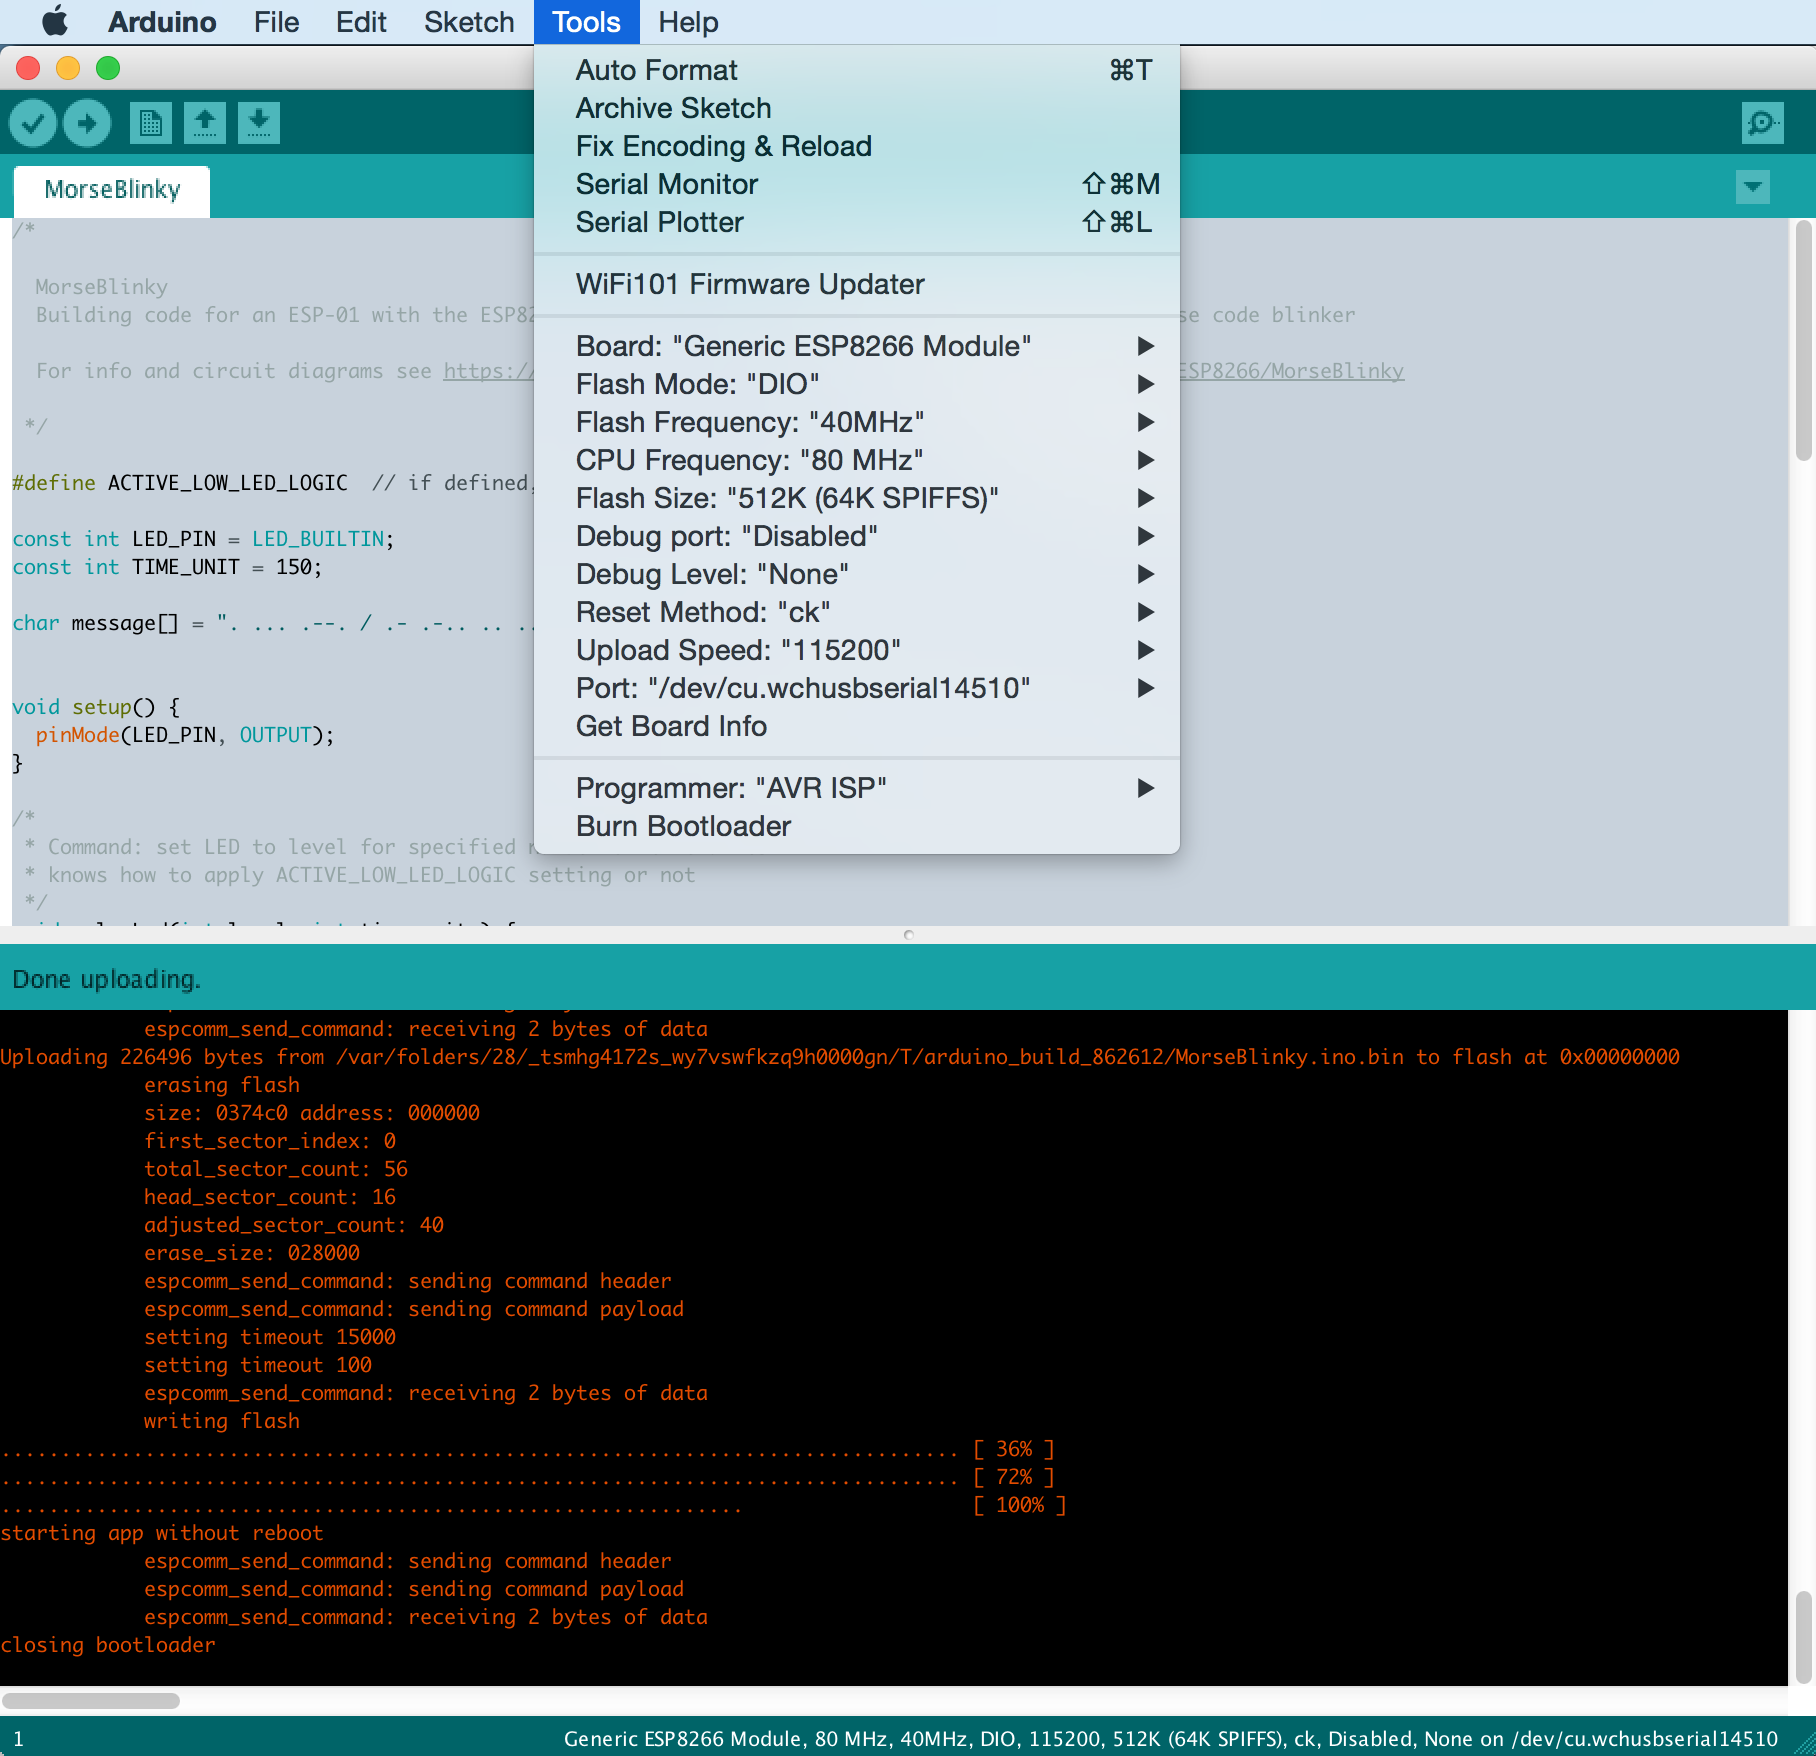Expand the Programmer: AVR ISP submenu
The width and height of the screenshot is (1816, 1756).
click(x=857, y=788)
